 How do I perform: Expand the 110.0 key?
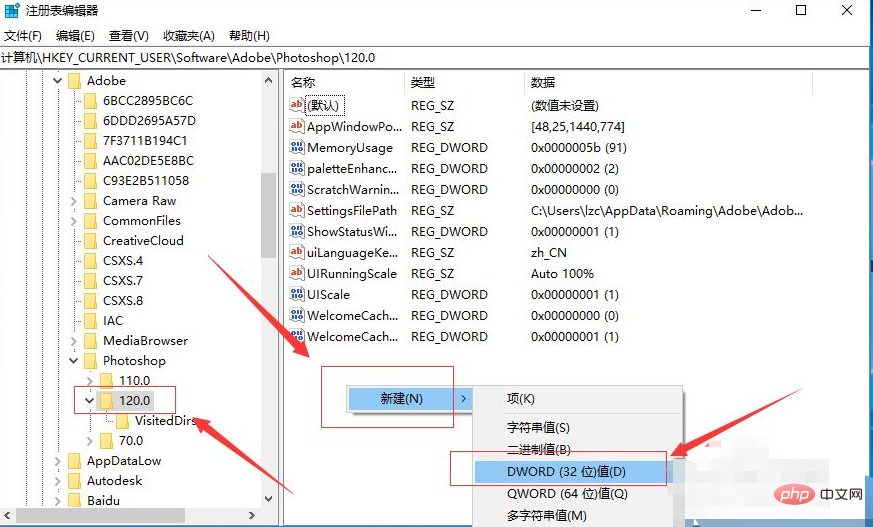(90, 381)
